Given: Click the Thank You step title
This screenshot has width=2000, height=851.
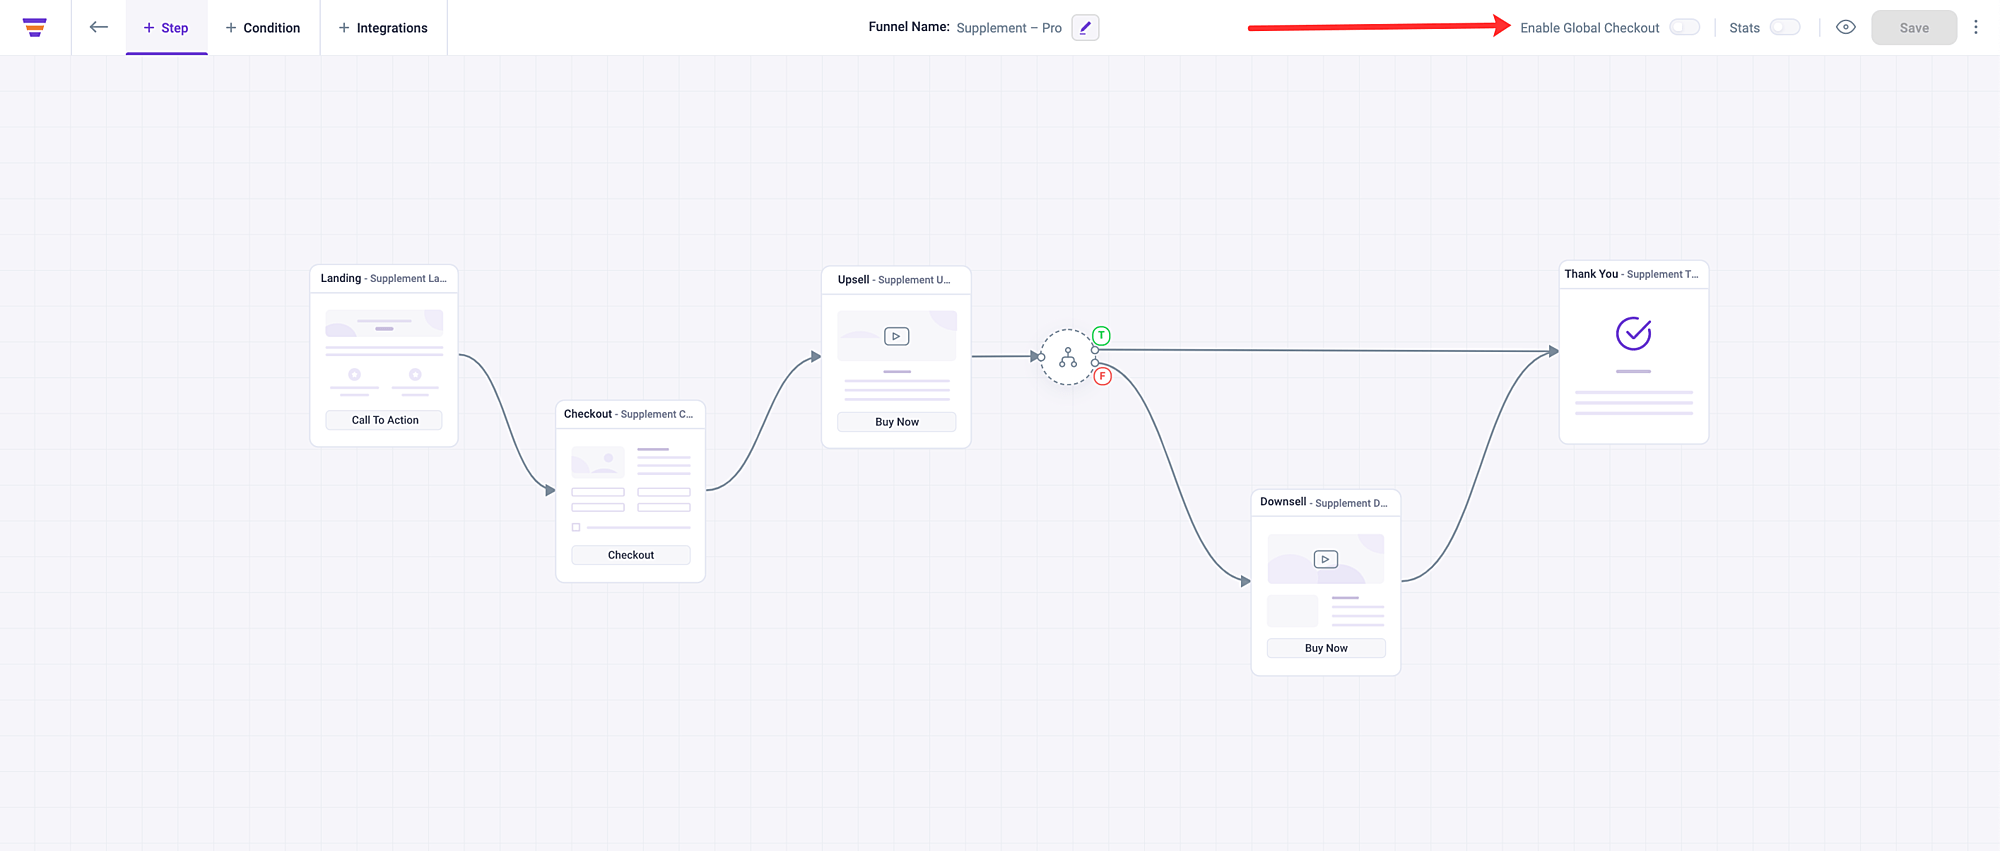Looking at the screenshot, I should [x=1632, y=274].
